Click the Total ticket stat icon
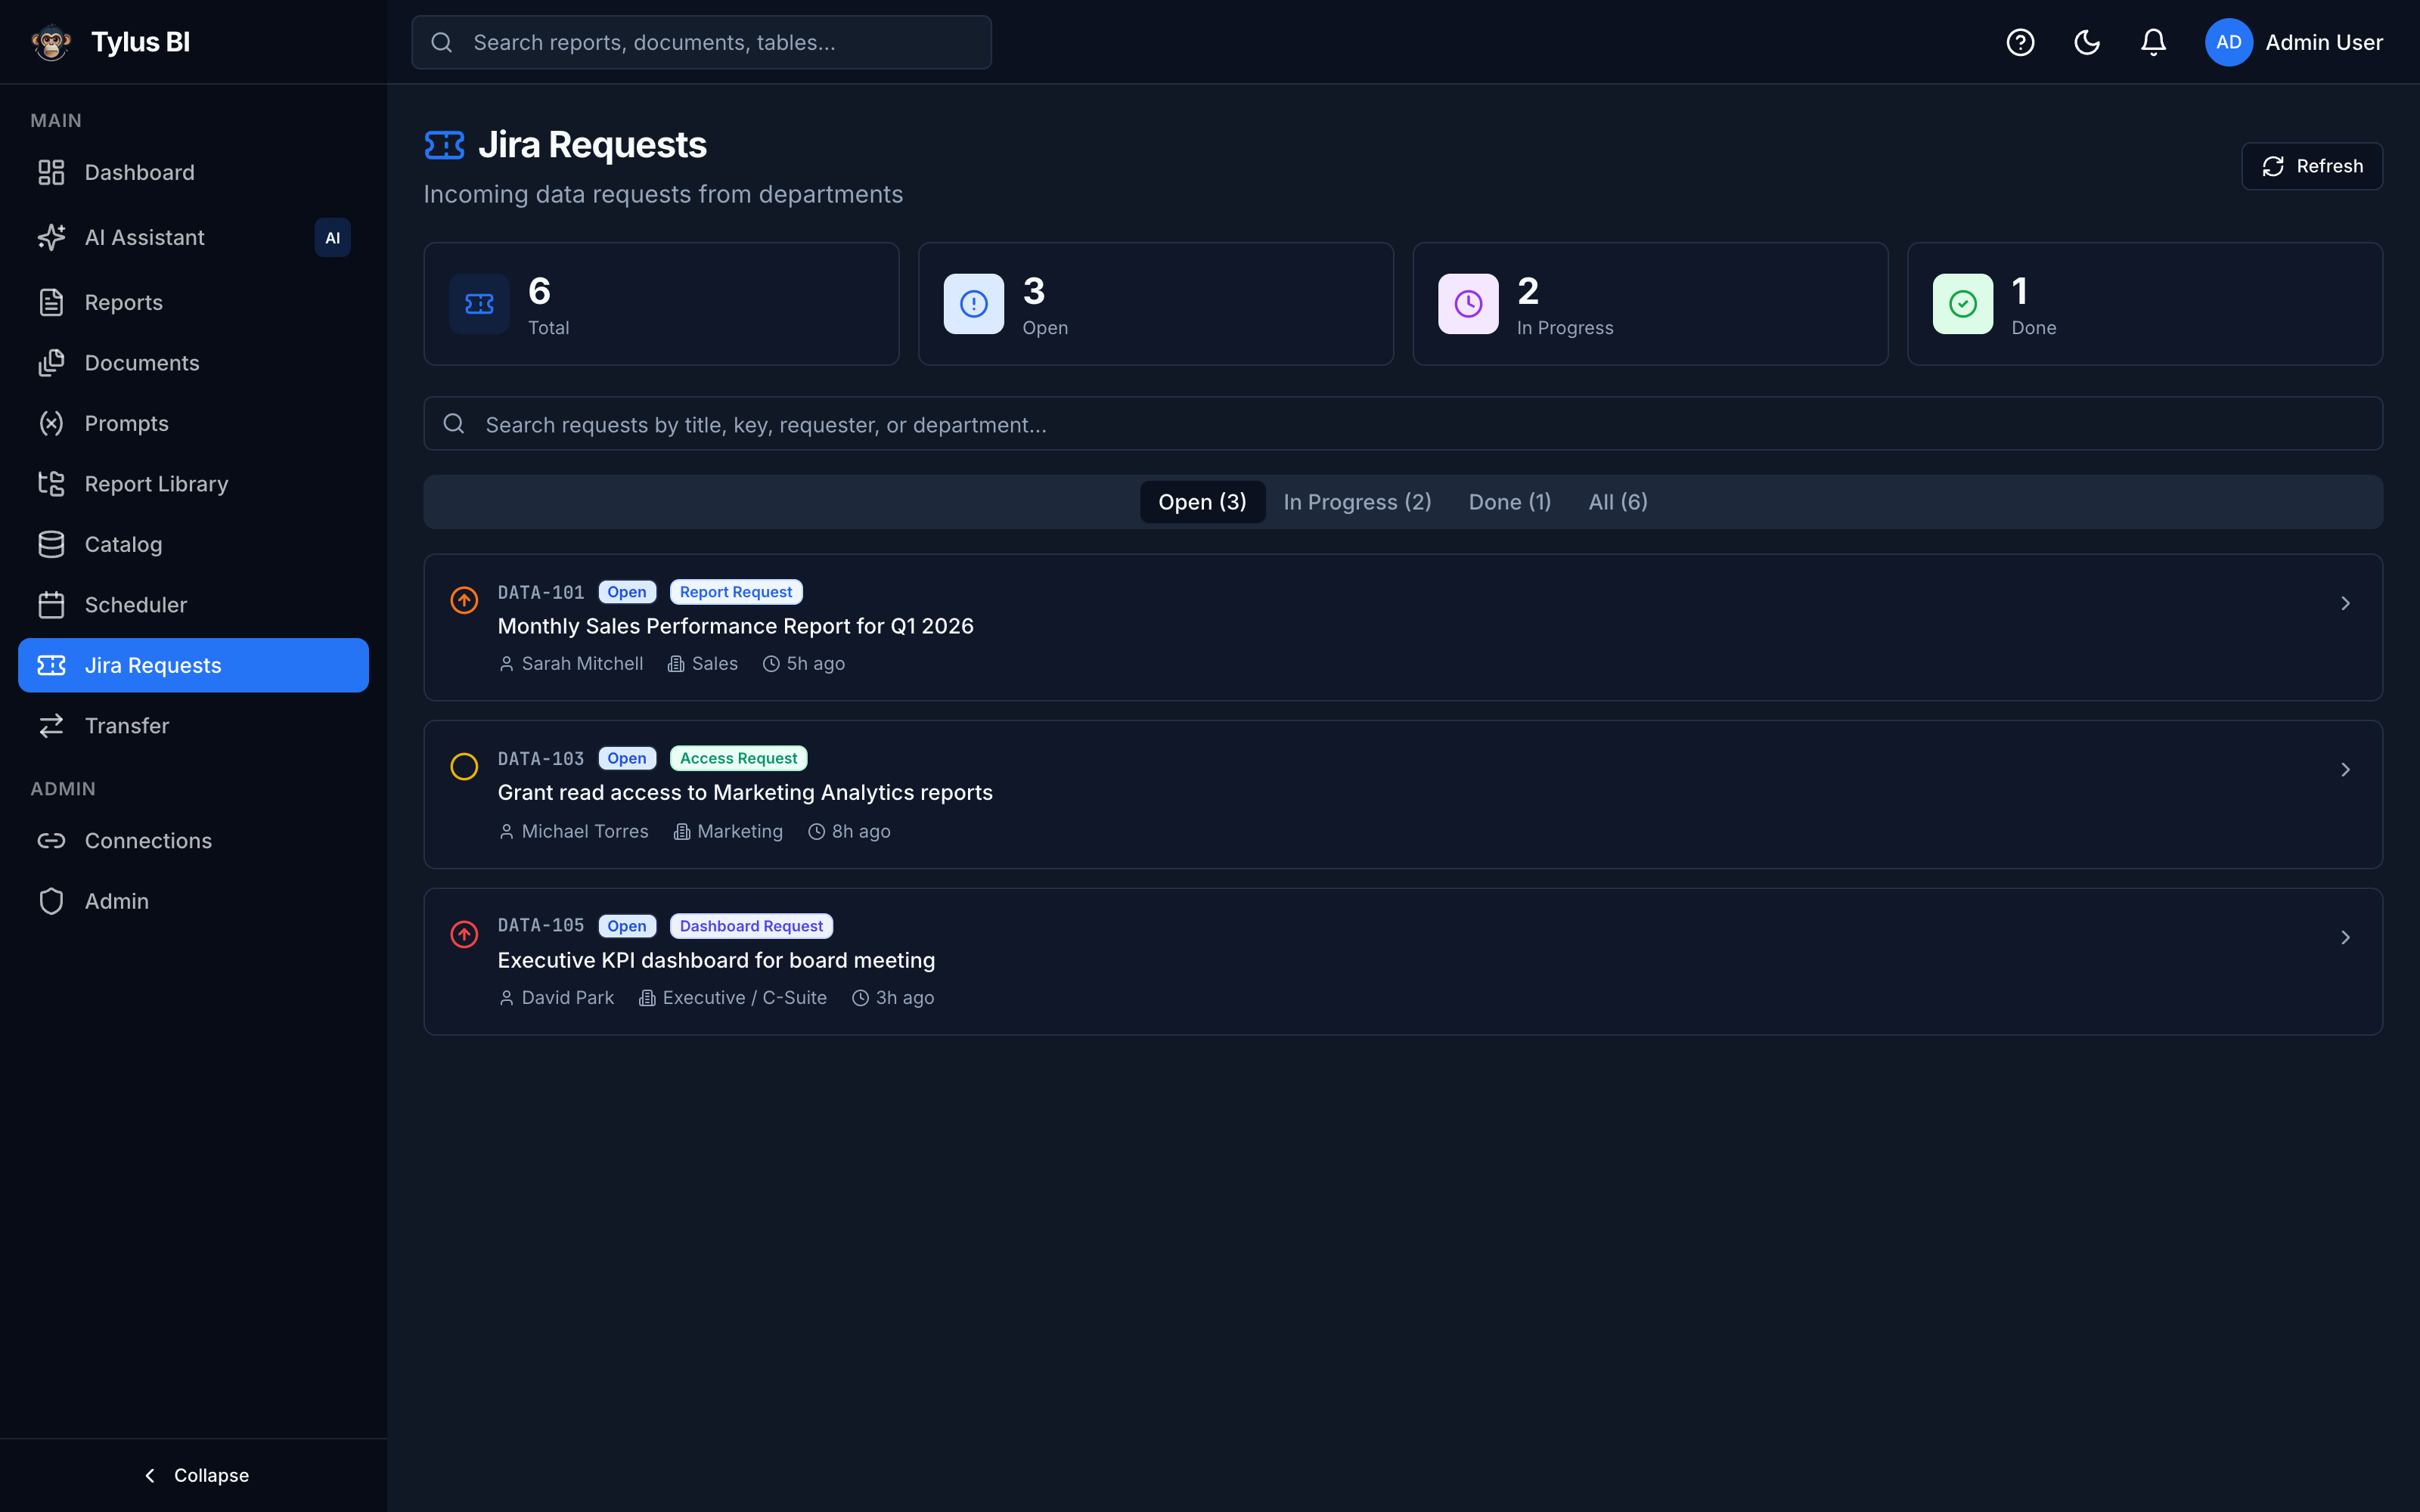2420x1512 pixels. (479, 304)
